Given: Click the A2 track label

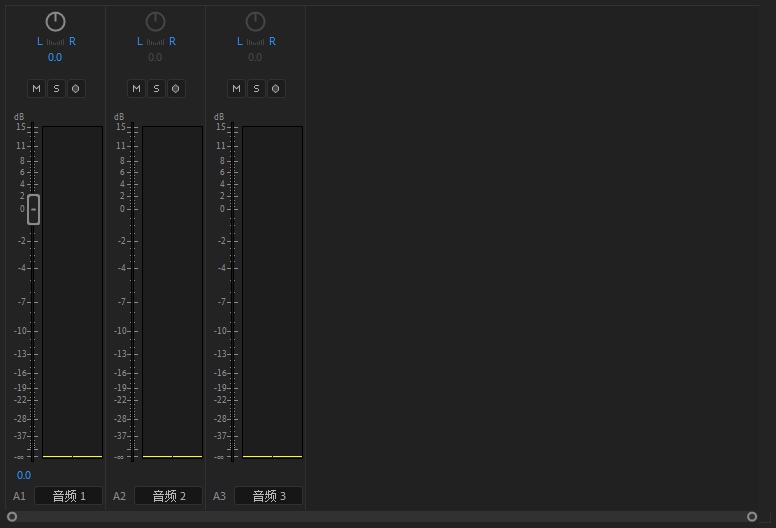Looking at the screenshot, I should click(x=119, y=496).
